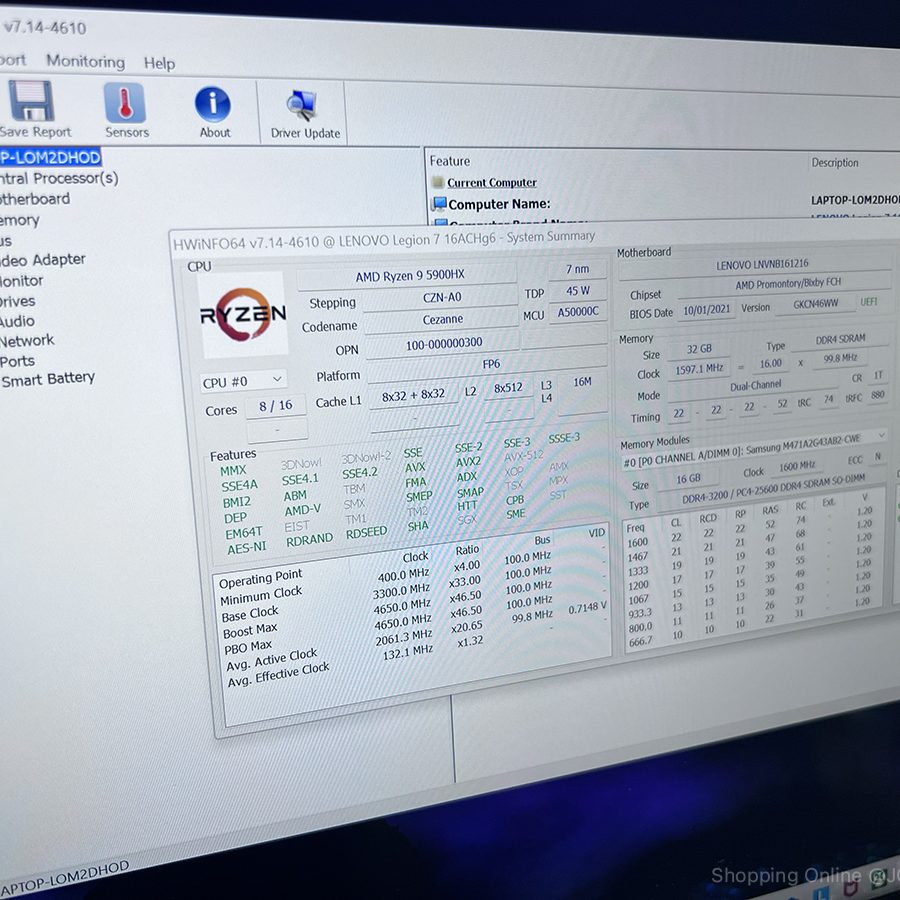Select Audio in the device tree

click(17, 321)
